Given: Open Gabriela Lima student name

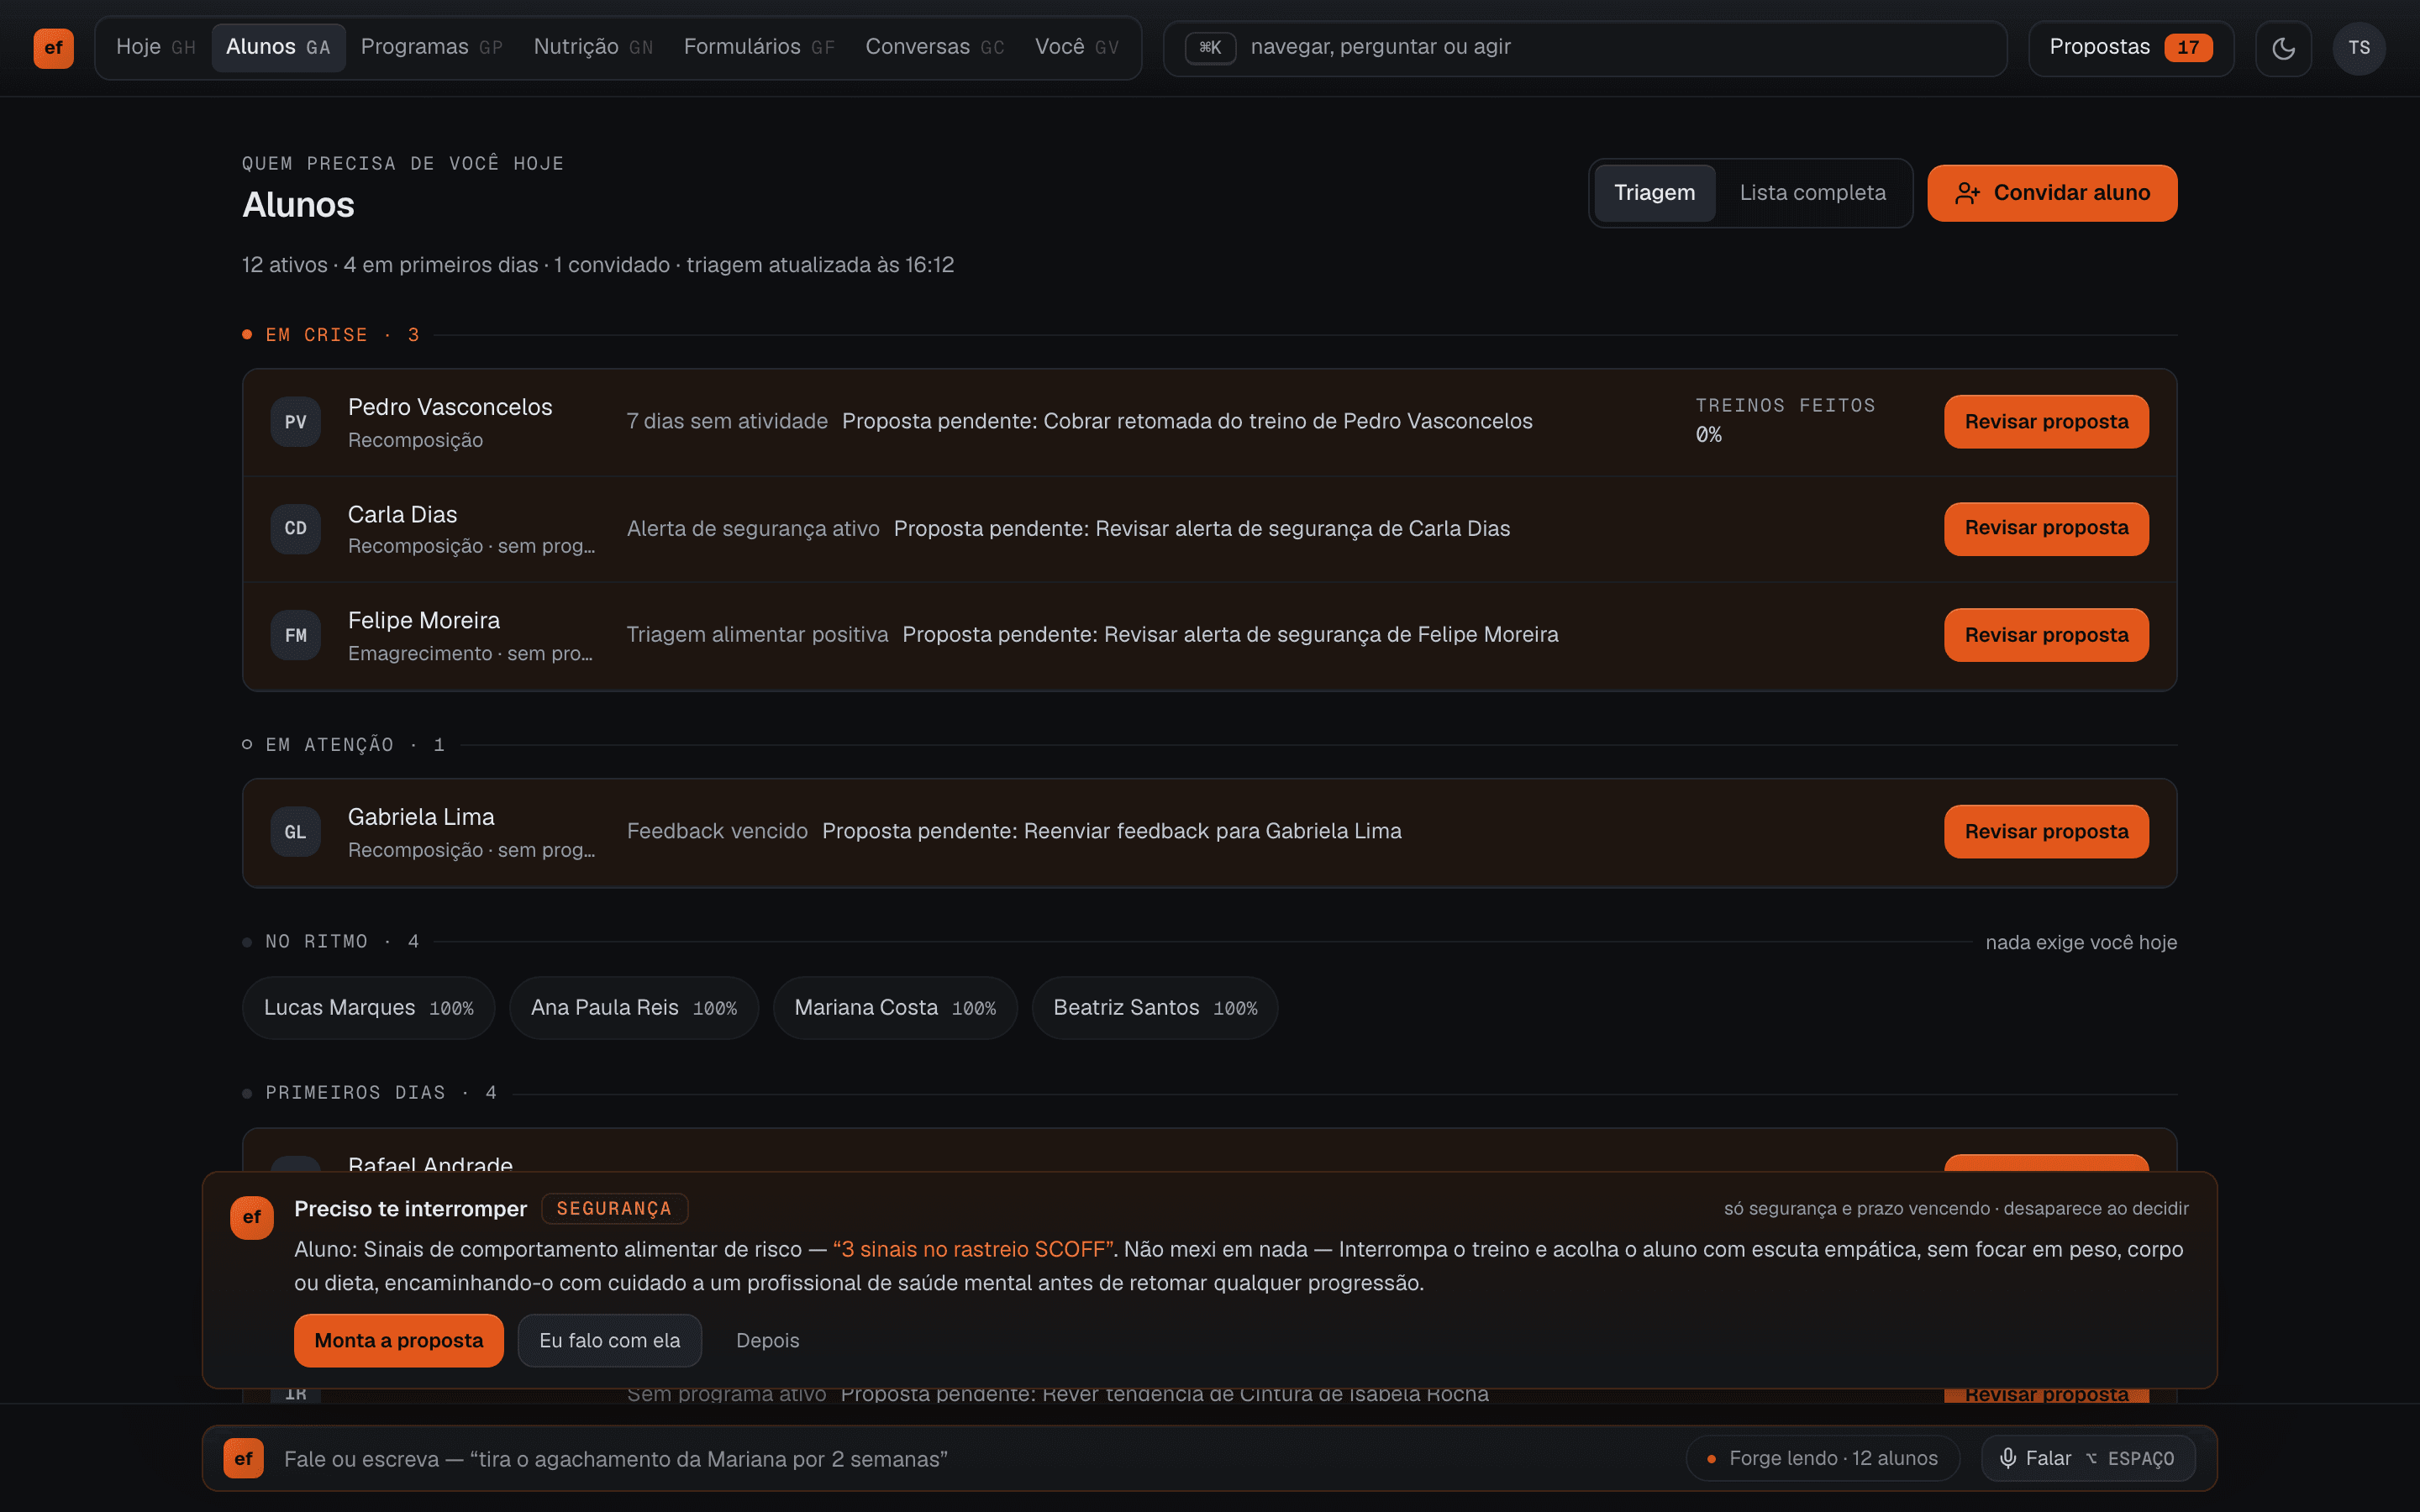Looking at the screenshot, I should 421,817.
